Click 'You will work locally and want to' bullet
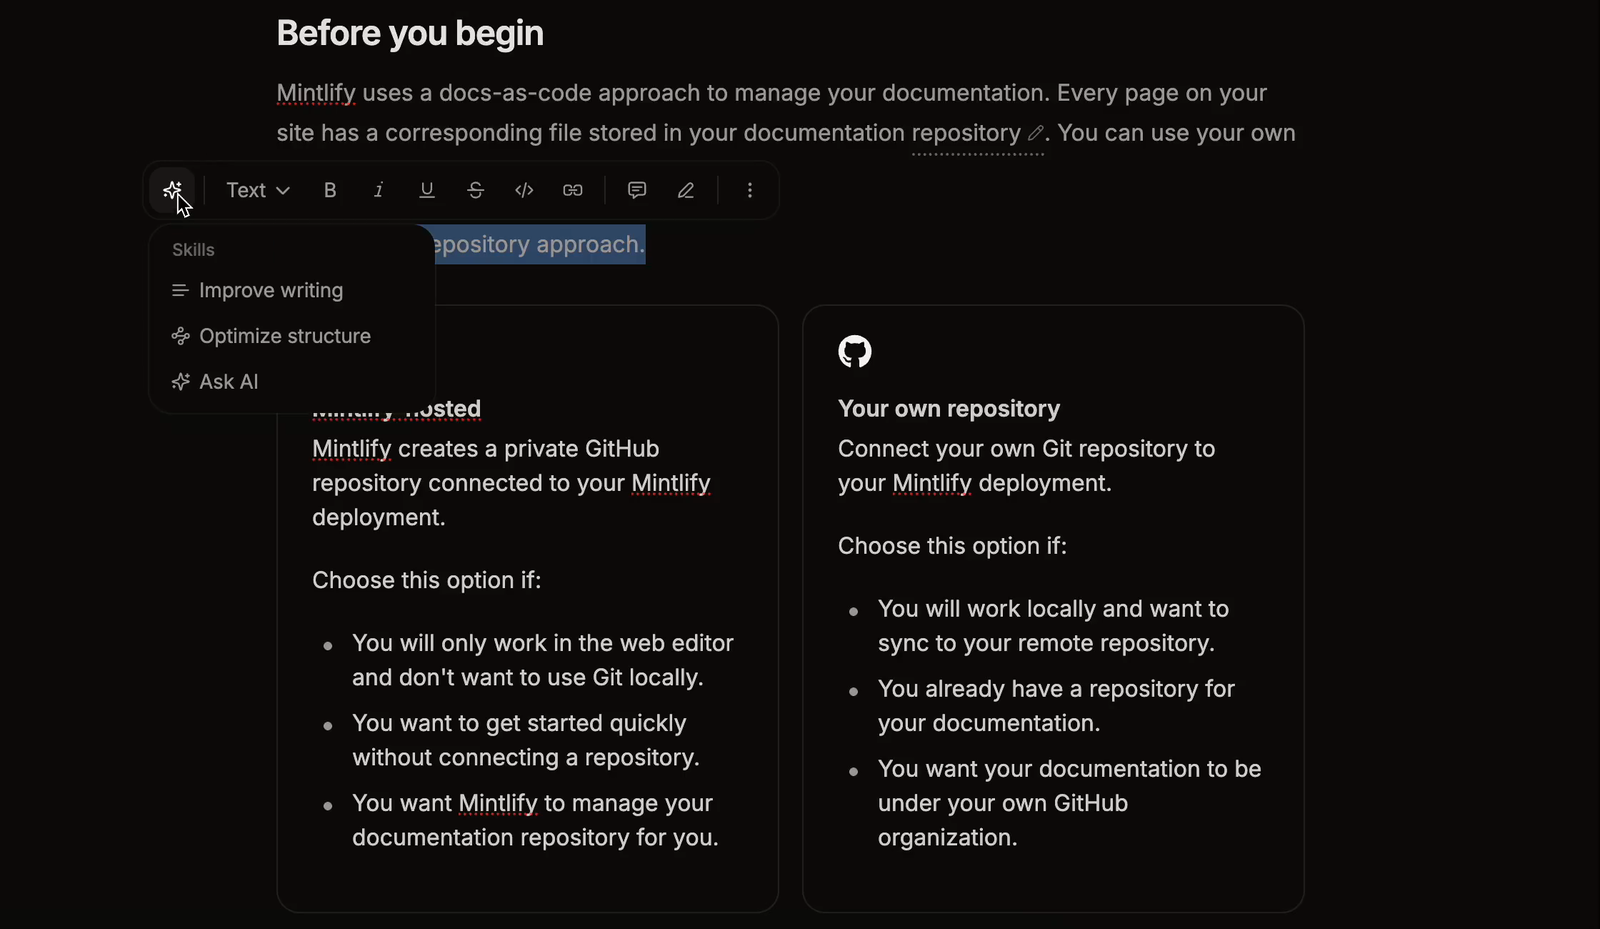 1053,626
